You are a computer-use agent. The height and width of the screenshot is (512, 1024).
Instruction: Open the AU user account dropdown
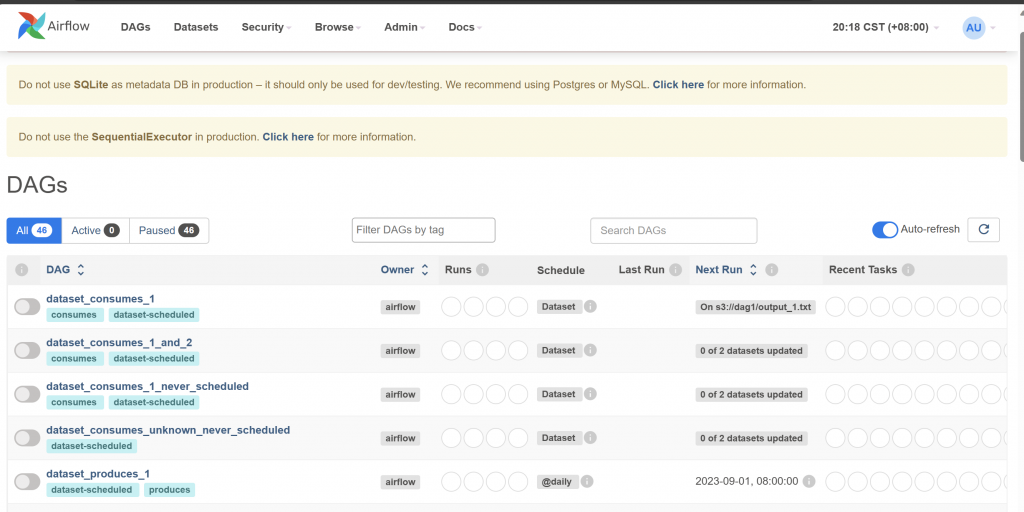pos(978,27)
